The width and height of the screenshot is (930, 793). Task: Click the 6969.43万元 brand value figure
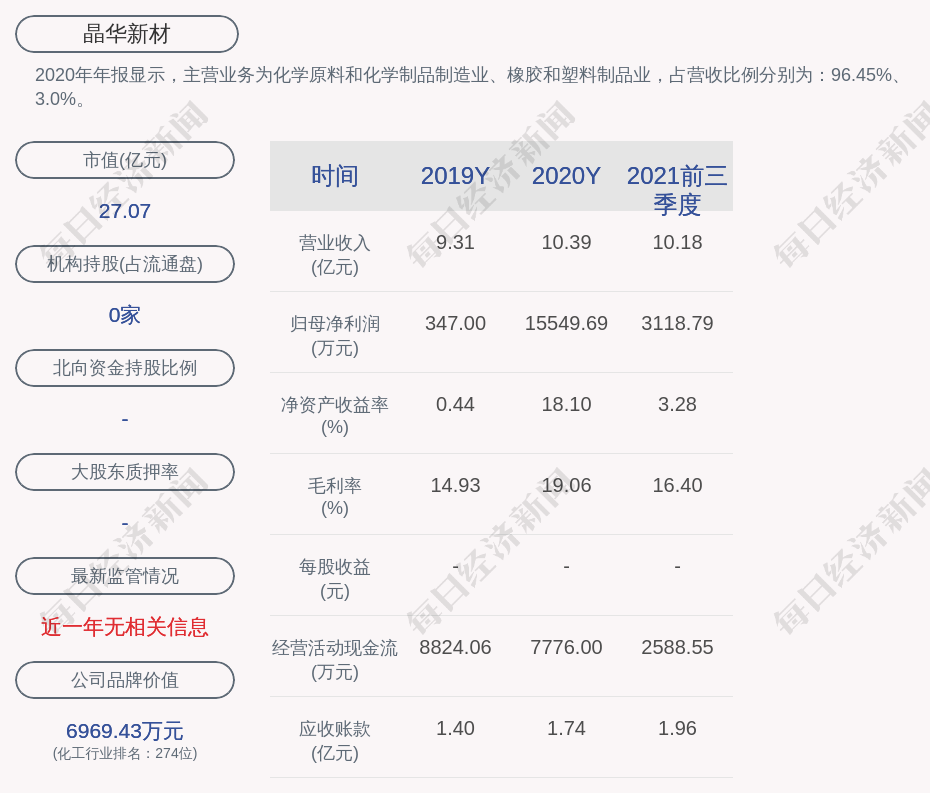point(125,731)
